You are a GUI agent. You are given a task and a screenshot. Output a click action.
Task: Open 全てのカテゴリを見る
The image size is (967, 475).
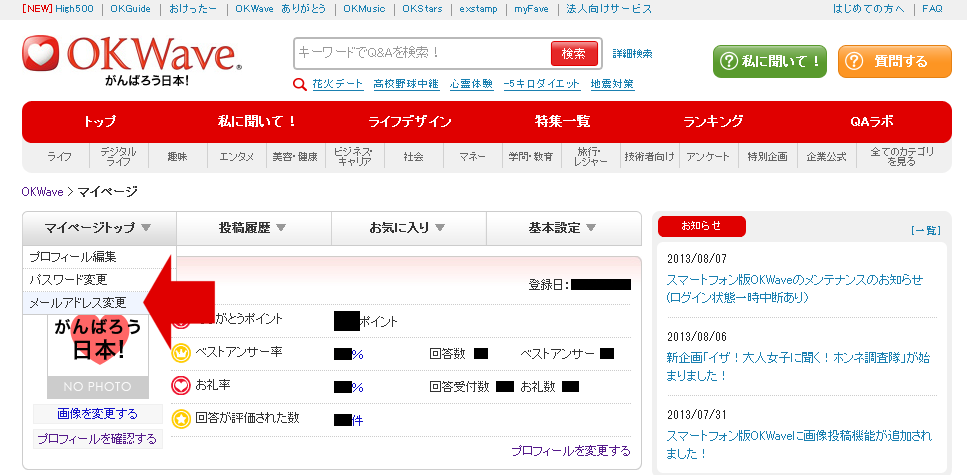pos(902,157)
